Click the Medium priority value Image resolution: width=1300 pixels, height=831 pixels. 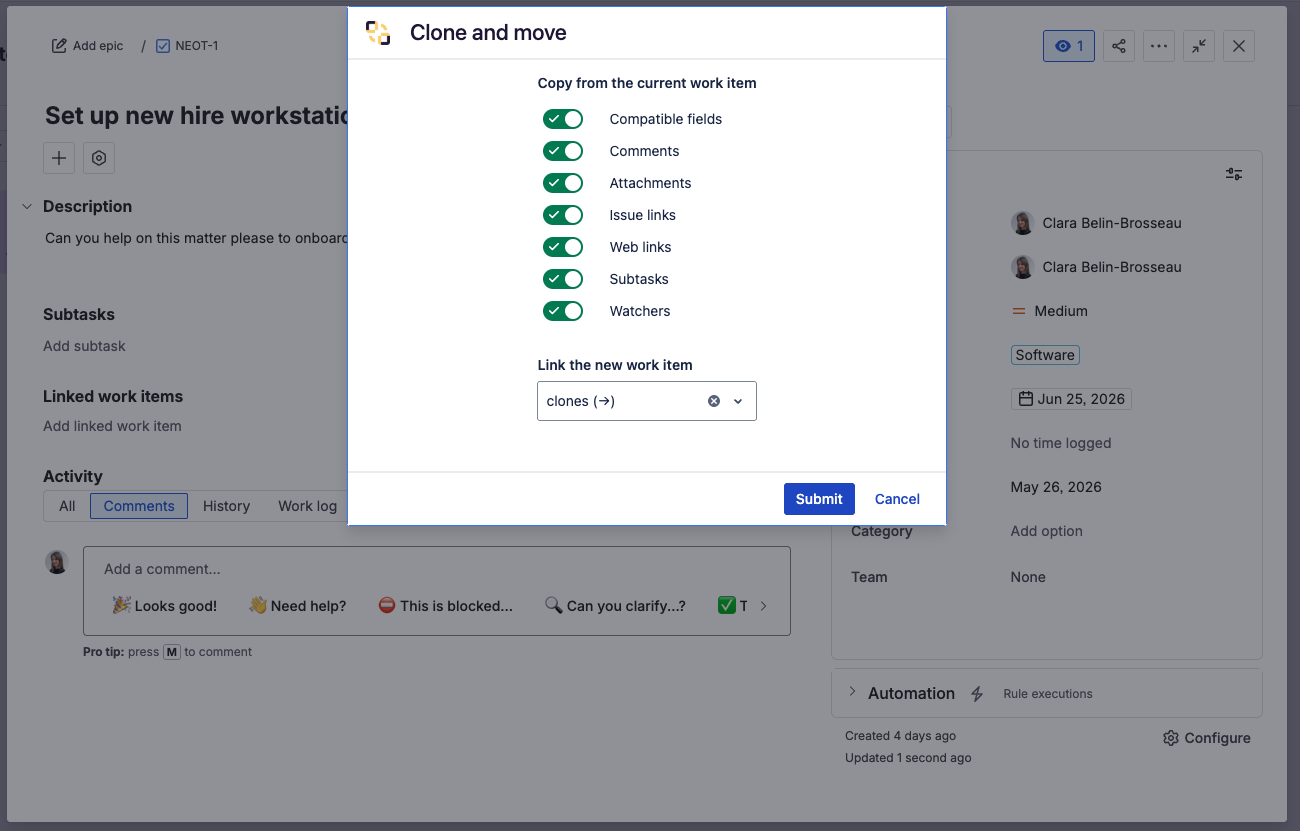tap(1049, 311)
